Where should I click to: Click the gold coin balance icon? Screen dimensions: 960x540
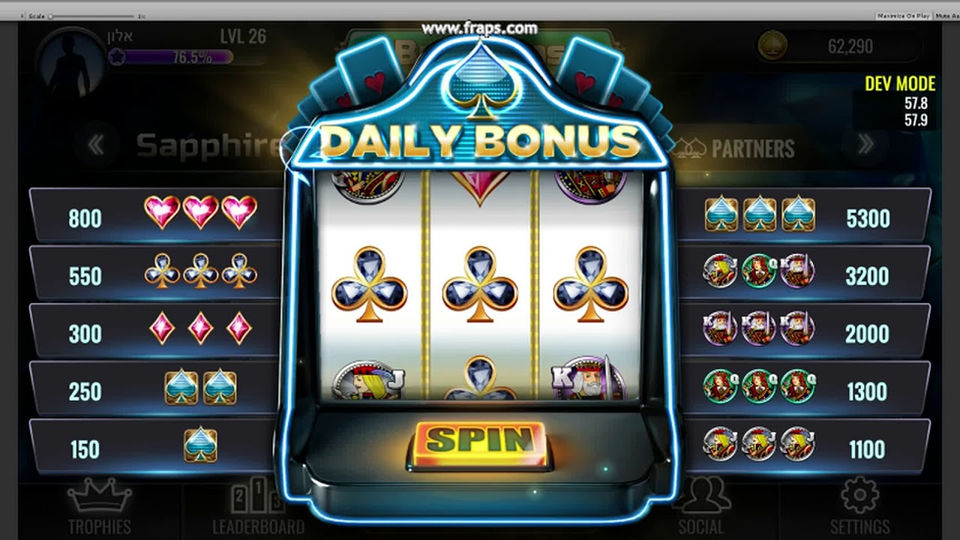(773, 45)
